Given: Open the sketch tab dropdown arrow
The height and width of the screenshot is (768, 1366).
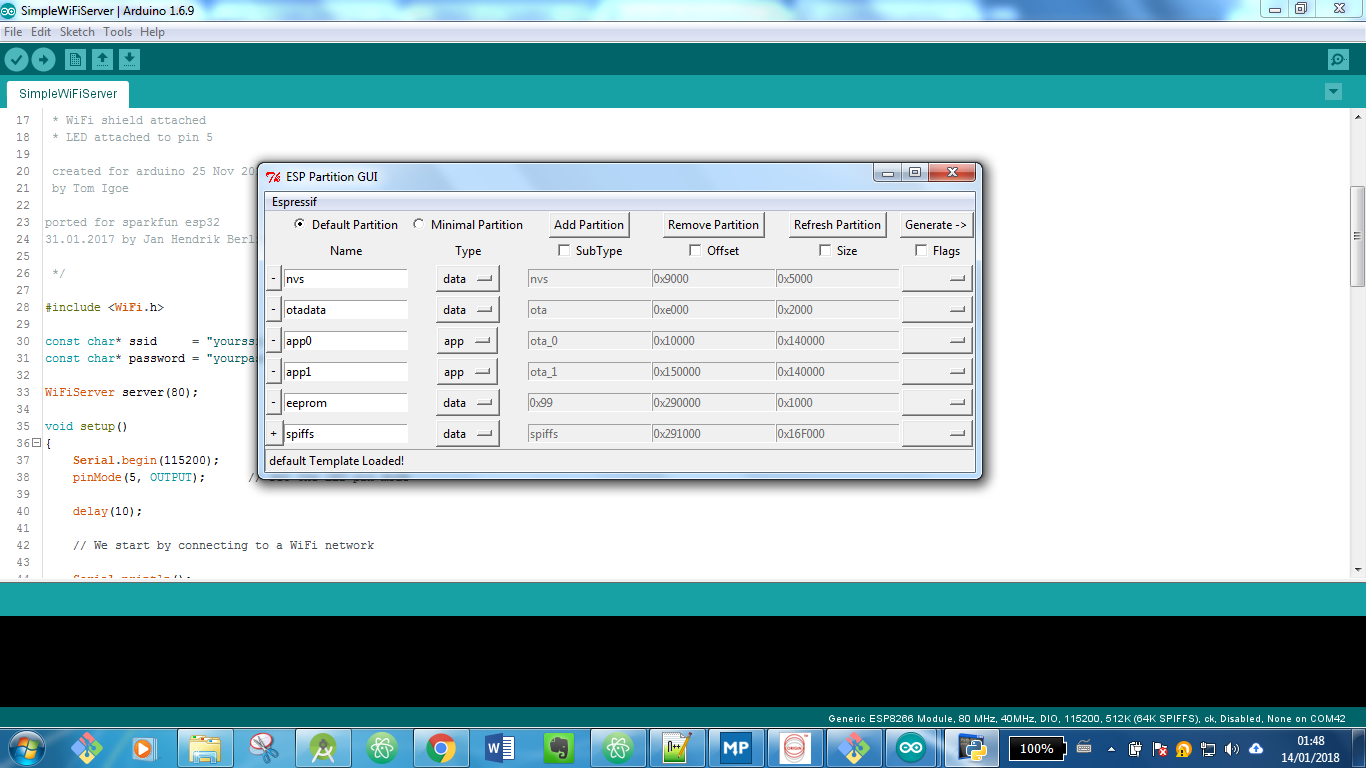Looking at the screenshot, I should point(1333,92).
